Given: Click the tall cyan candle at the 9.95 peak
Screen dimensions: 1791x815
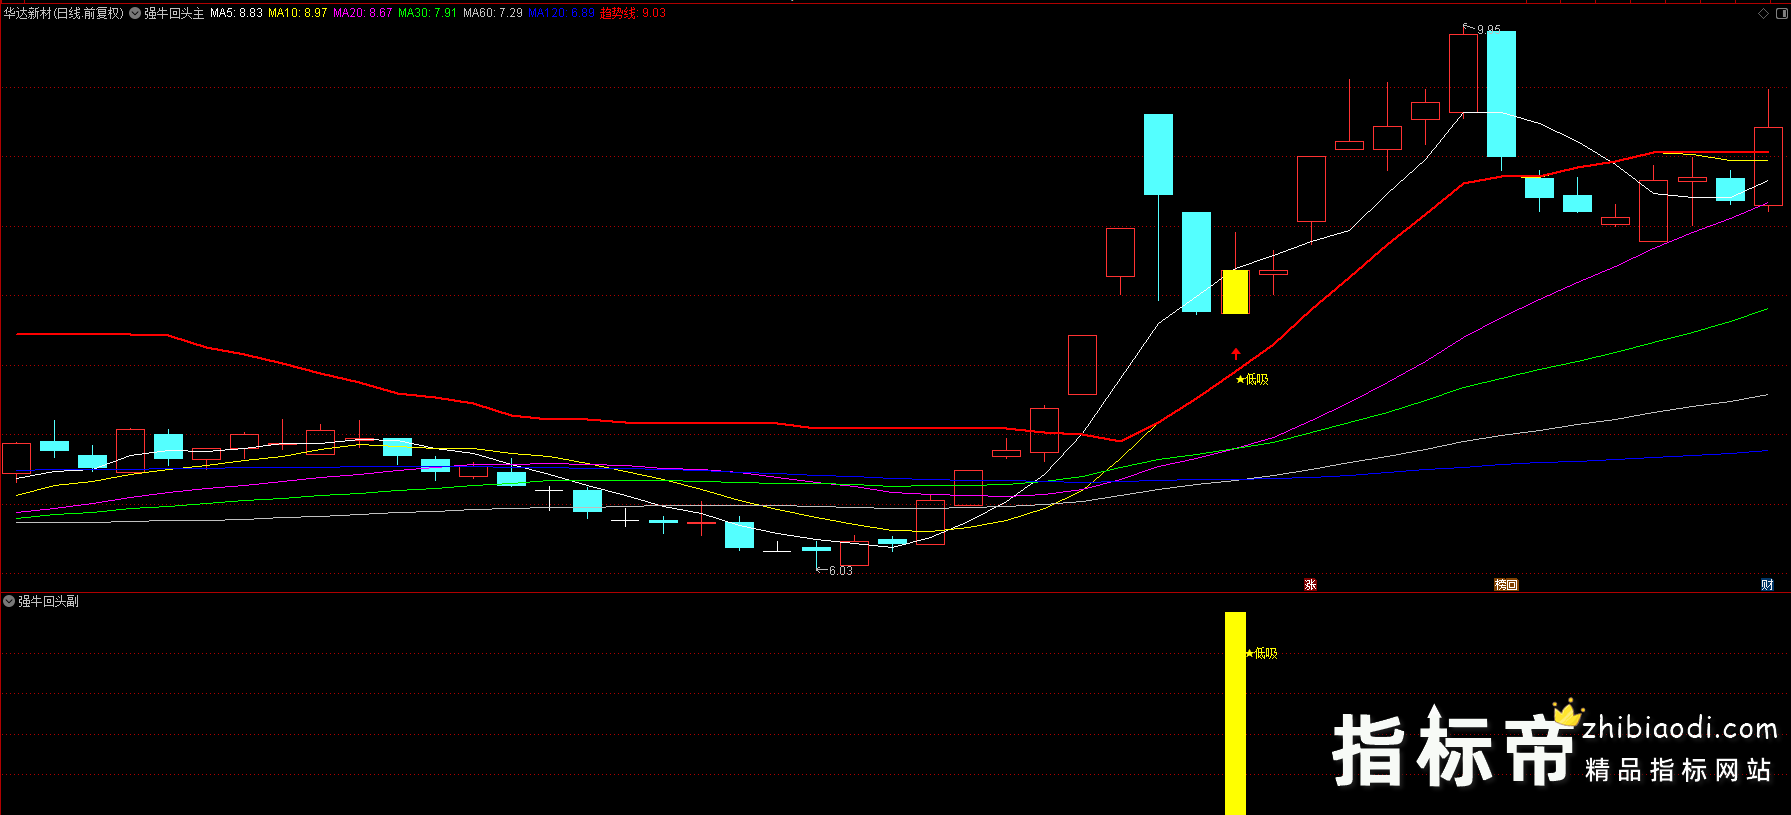Looking at the screenshot, I should coord(1501,94).
